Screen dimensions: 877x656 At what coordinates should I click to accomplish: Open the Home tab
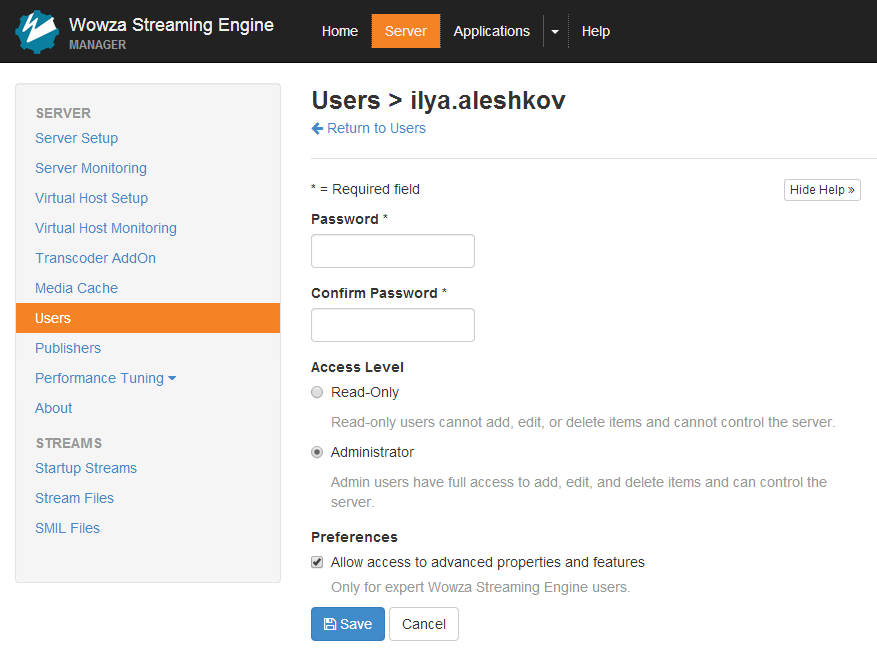[x=339, y=31]
